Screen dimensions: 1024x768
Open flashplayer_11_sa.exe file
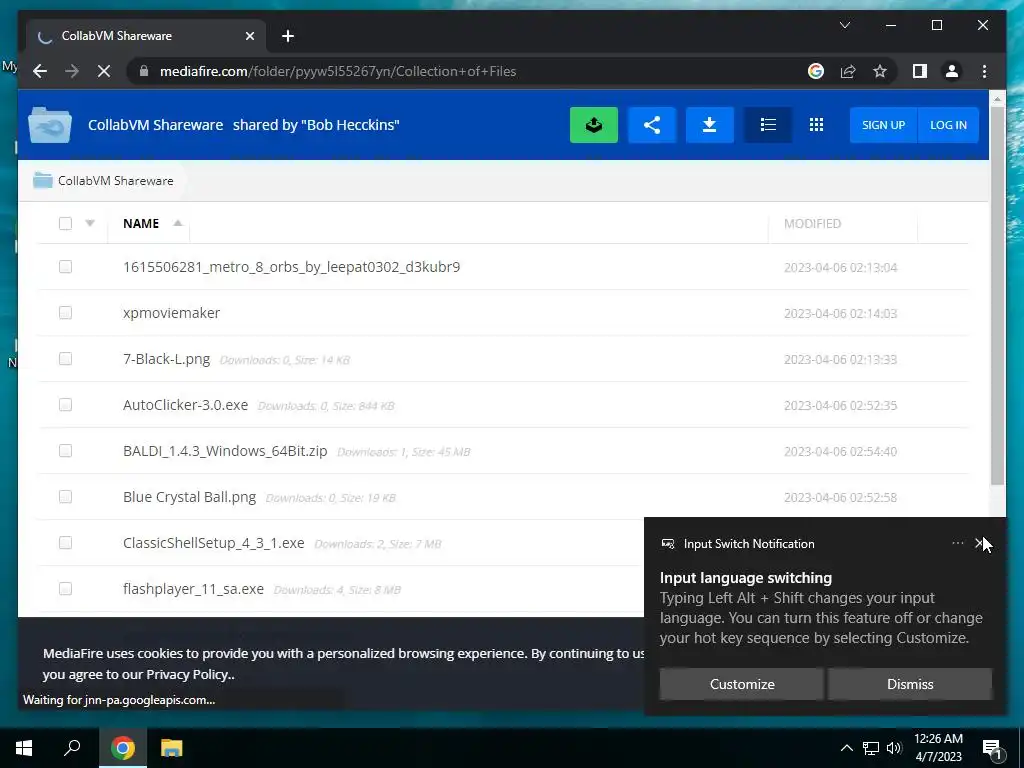pyautogui.click(x=193, y=589)
